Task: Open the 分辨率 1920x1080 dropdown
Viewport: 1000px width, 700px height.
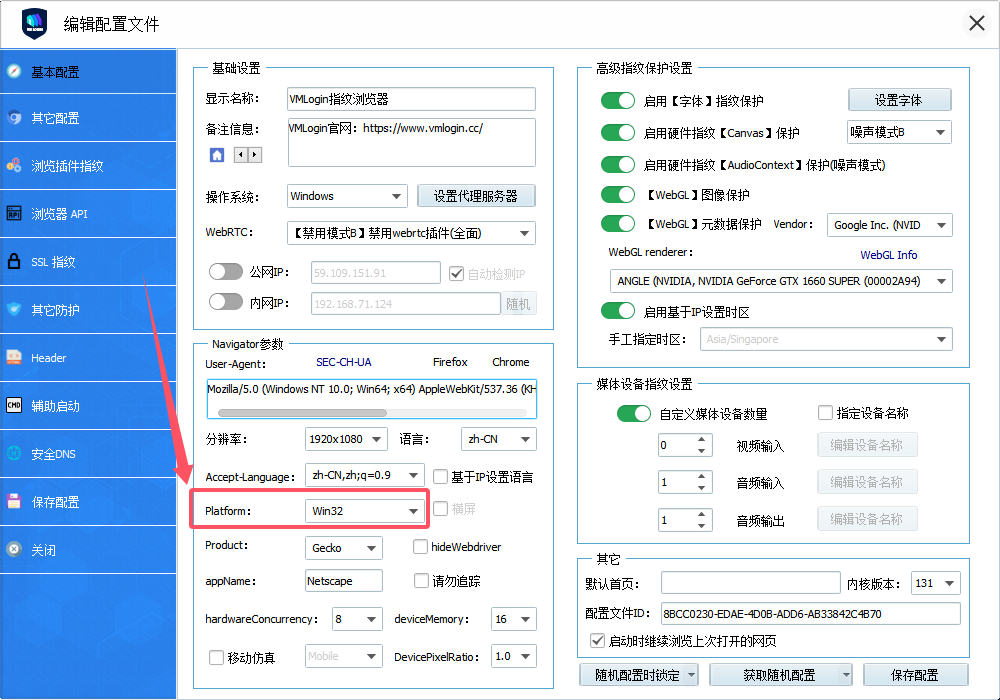Action: click(346, 439)
